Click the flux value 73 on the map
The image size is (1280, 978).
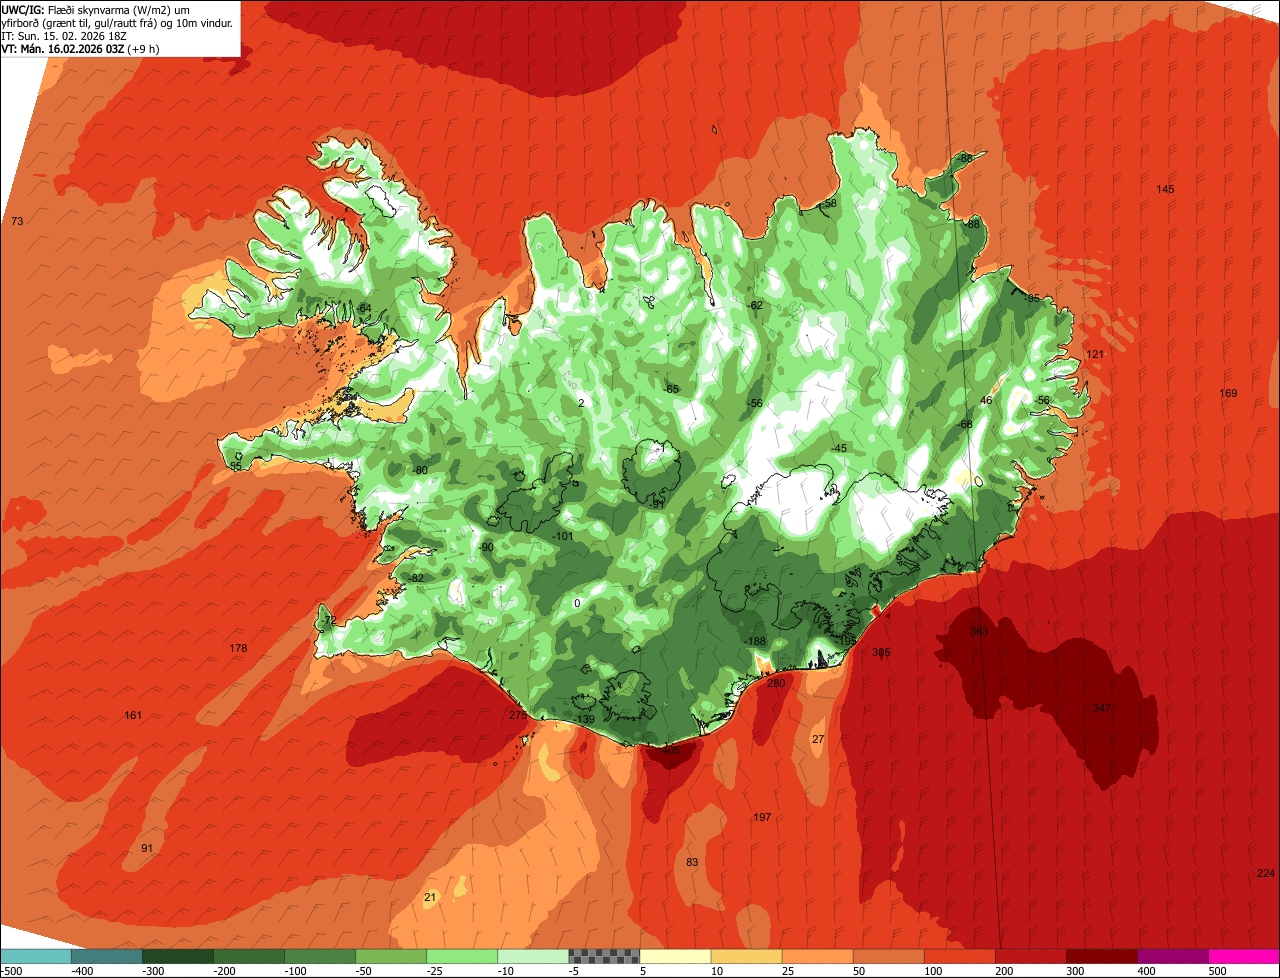click(x=17, y=221)
